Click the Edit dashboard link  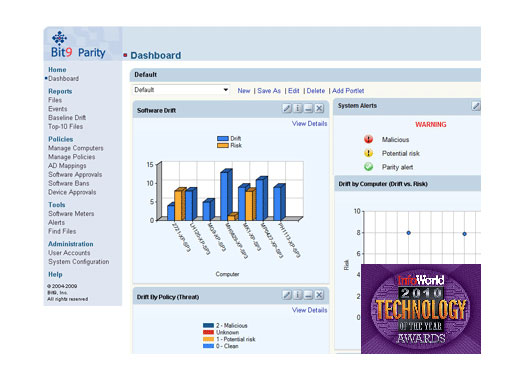pos(293,91)
